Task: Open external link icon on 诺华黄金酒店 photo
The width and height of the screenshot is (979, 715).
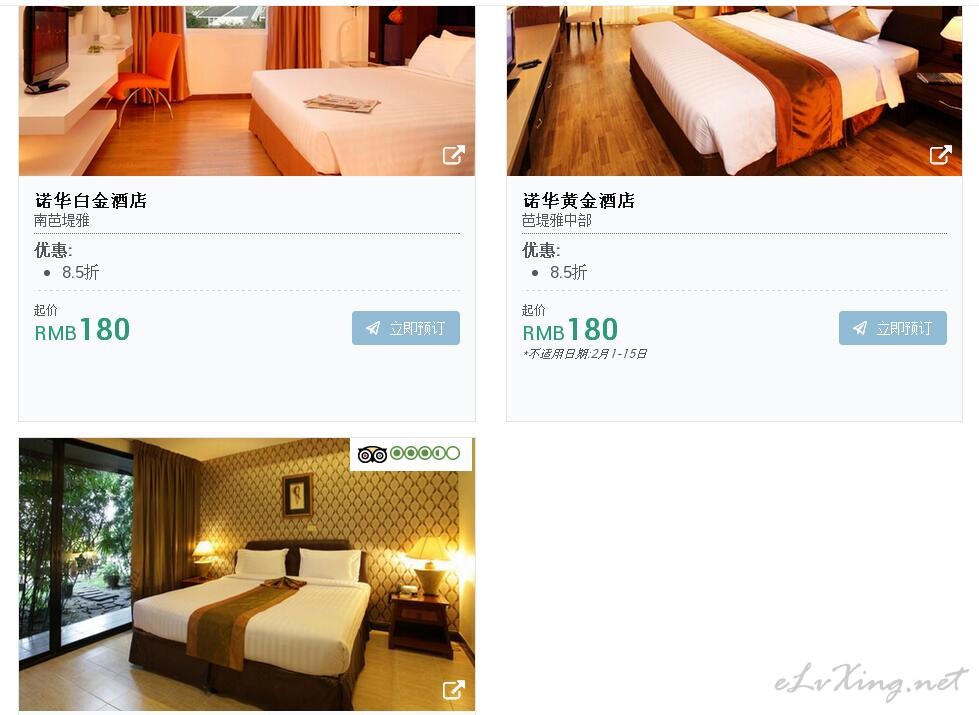Action: 941,154
